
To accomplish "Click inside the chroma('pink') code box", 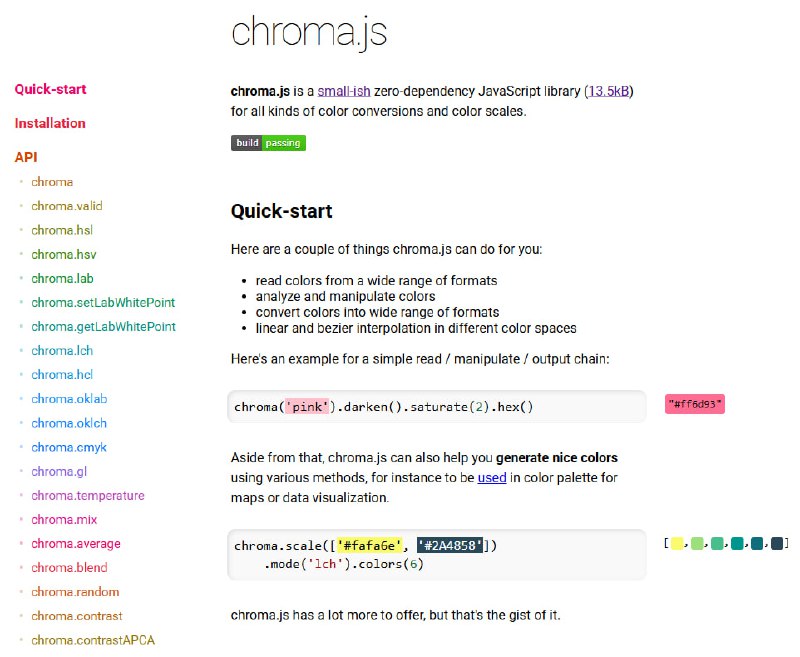I will (437, 407).
